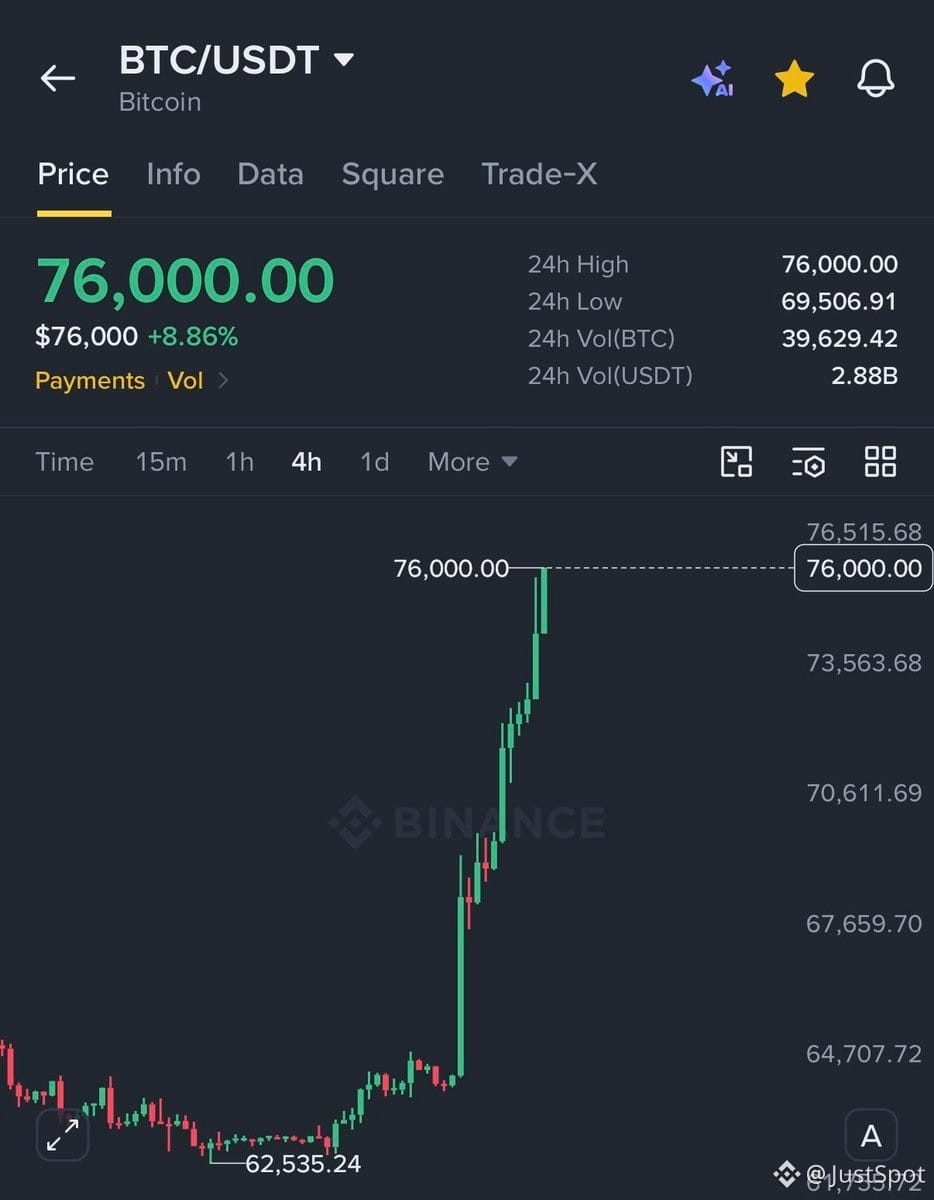934x1200 pixels.
Task: Open chart indicator settings icon
Action: (808, 461)
